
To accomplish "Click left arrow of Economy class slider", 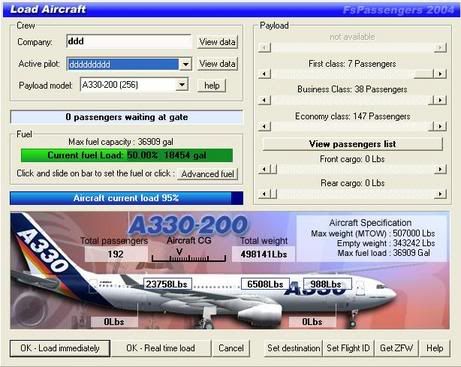I will pos(265,126).
